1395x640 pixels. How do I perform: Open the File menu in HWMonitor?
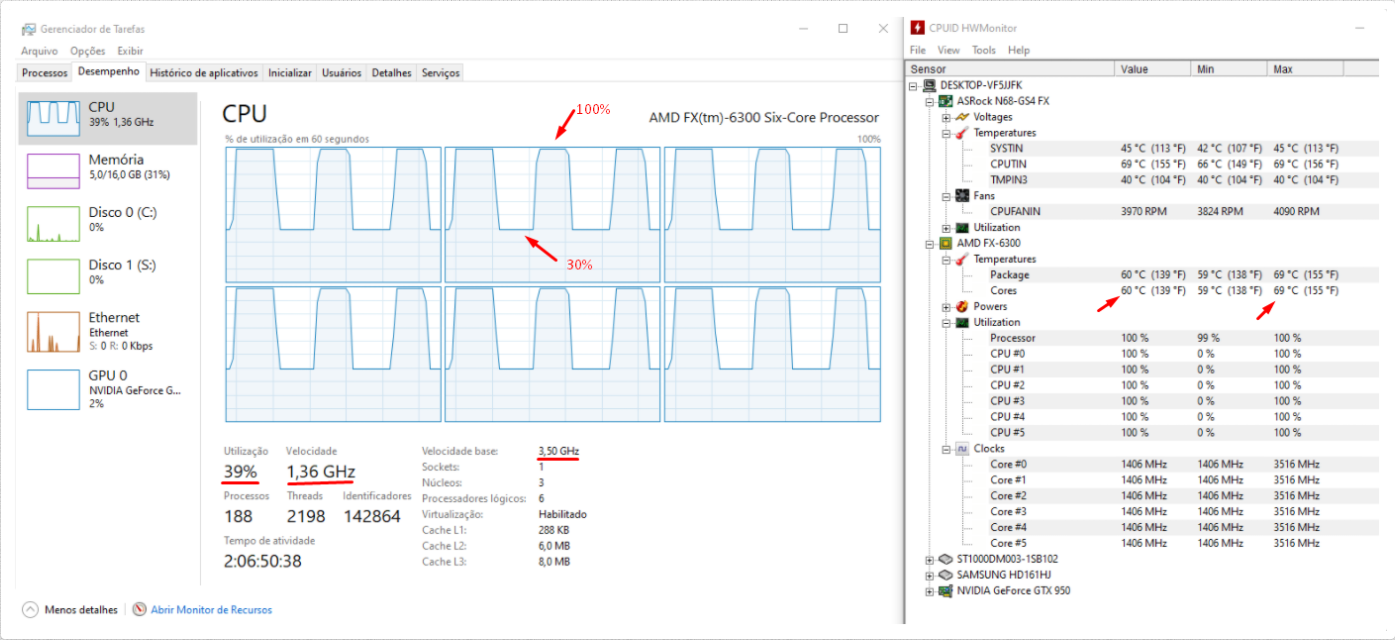[918, 50]
